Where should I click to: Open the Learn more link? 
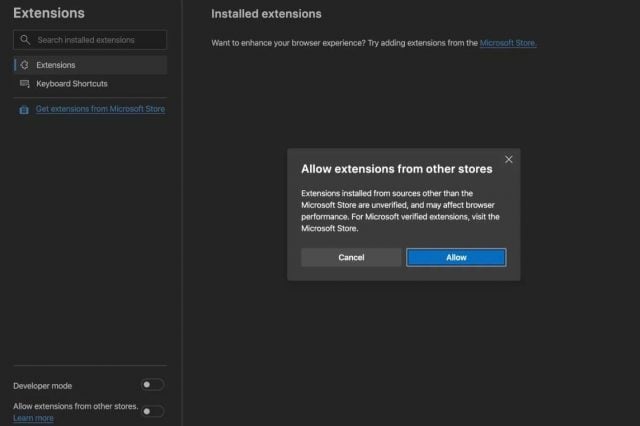tap(33, 418)
